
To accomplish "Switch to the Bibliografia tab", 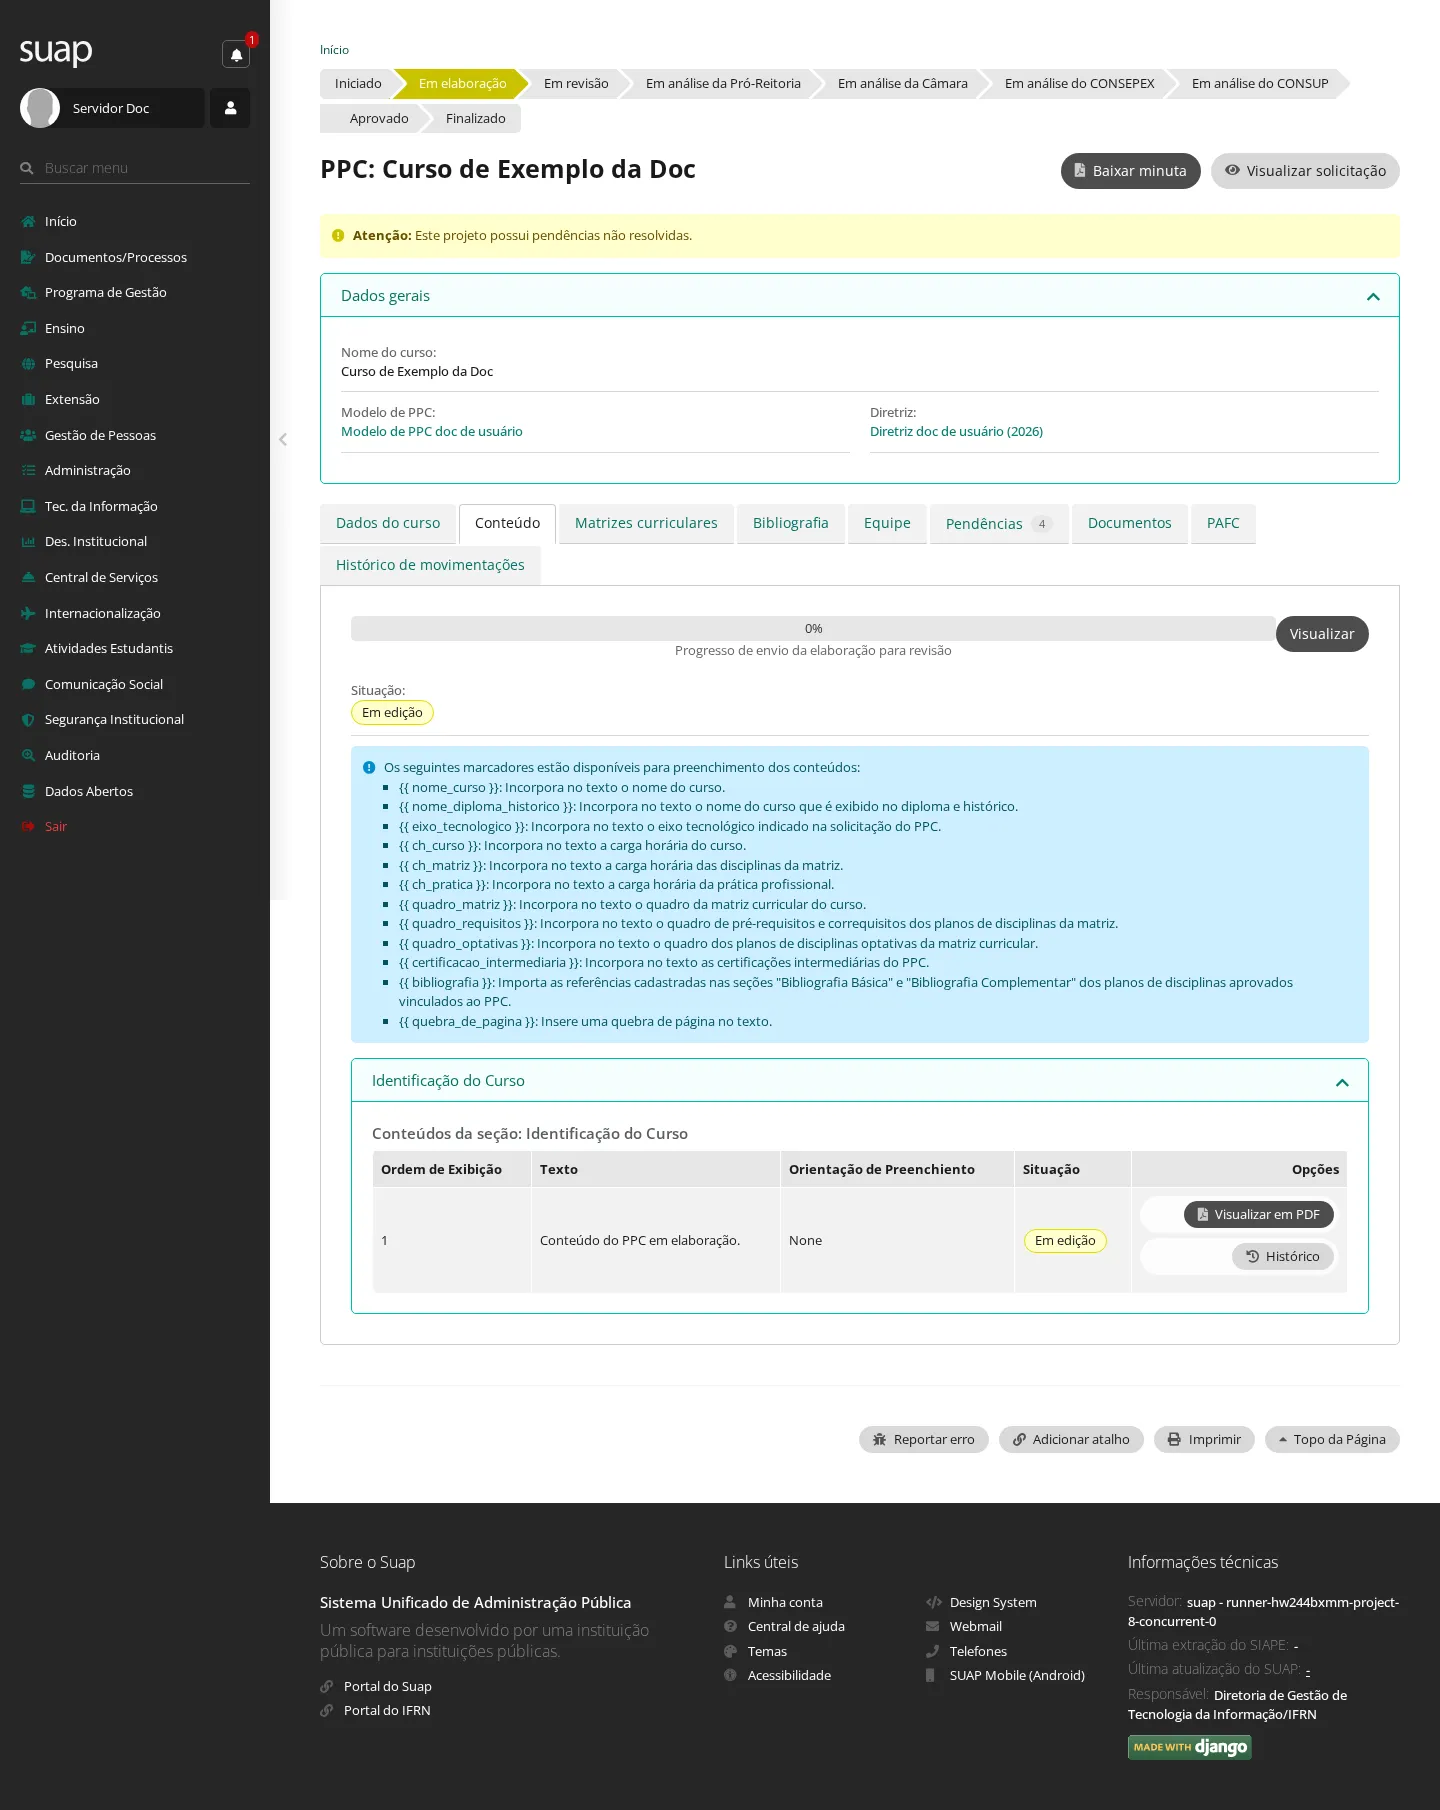I will [790, 523].
